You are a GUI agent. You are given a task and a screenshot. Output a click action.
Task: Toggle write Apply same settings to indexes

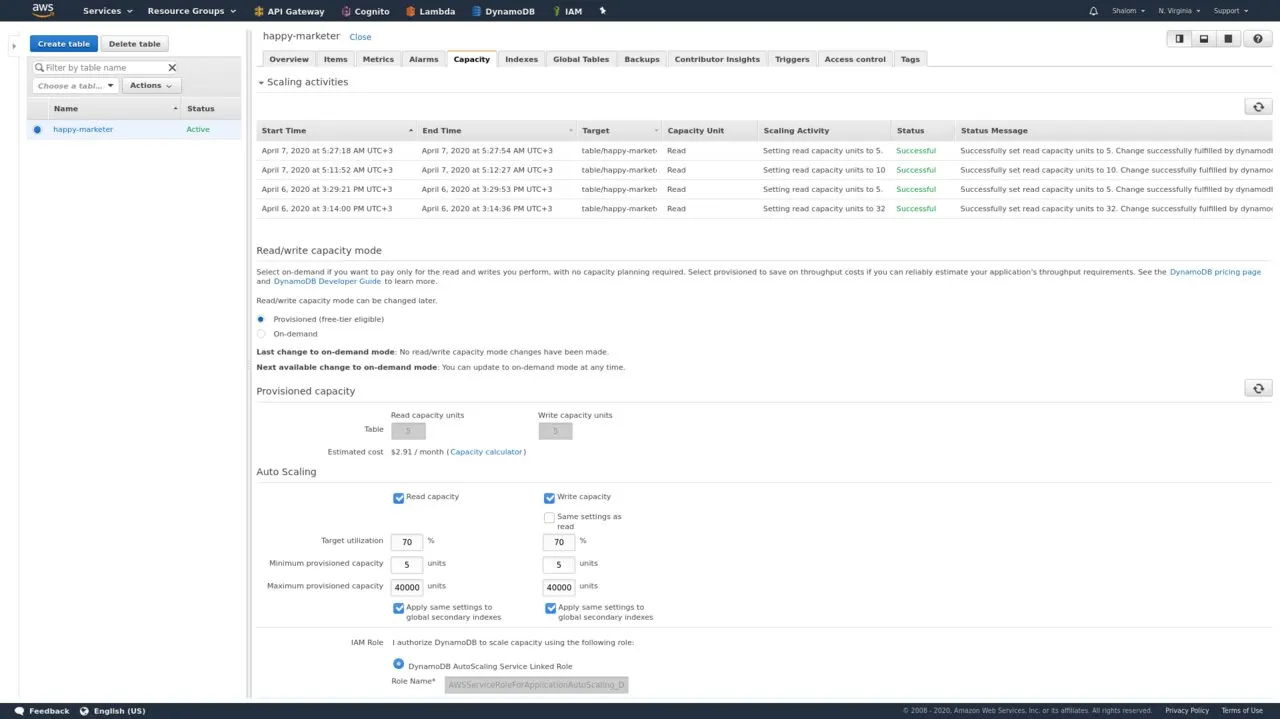pyautogui.click(x=550, y=608)
